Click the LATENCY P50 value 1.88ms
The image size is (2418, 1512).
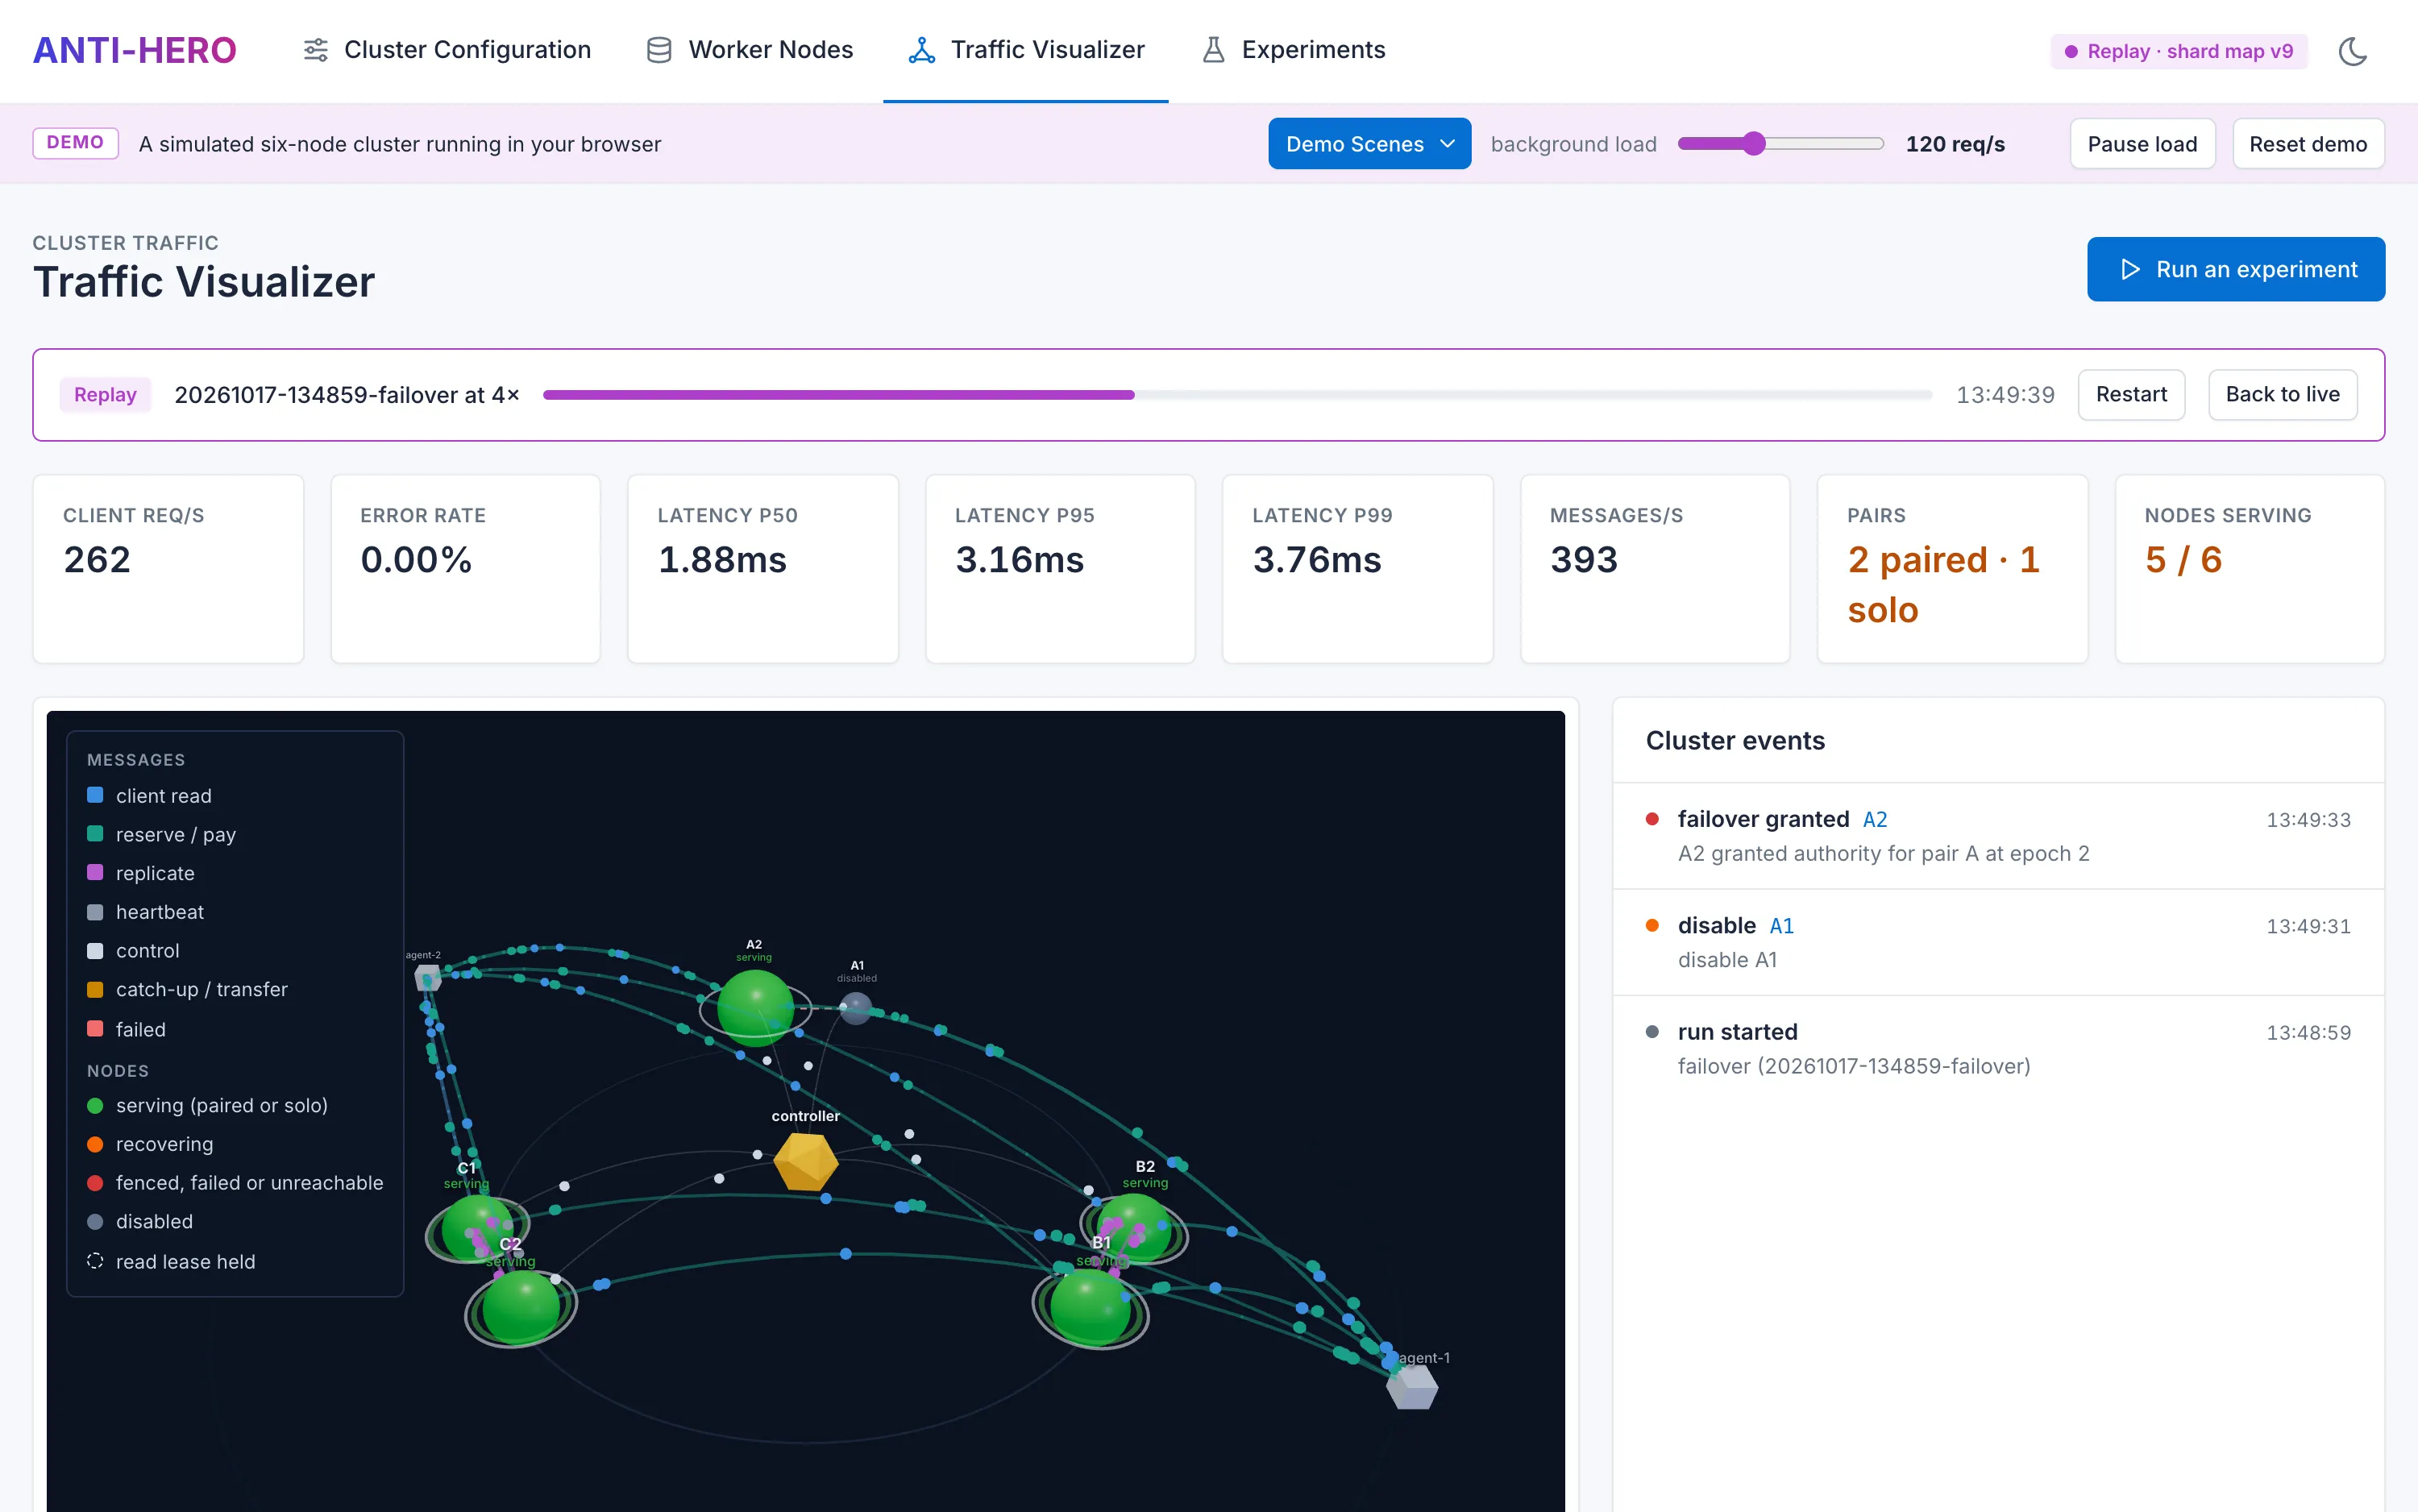pyautogui.click(x=722, y=560)
